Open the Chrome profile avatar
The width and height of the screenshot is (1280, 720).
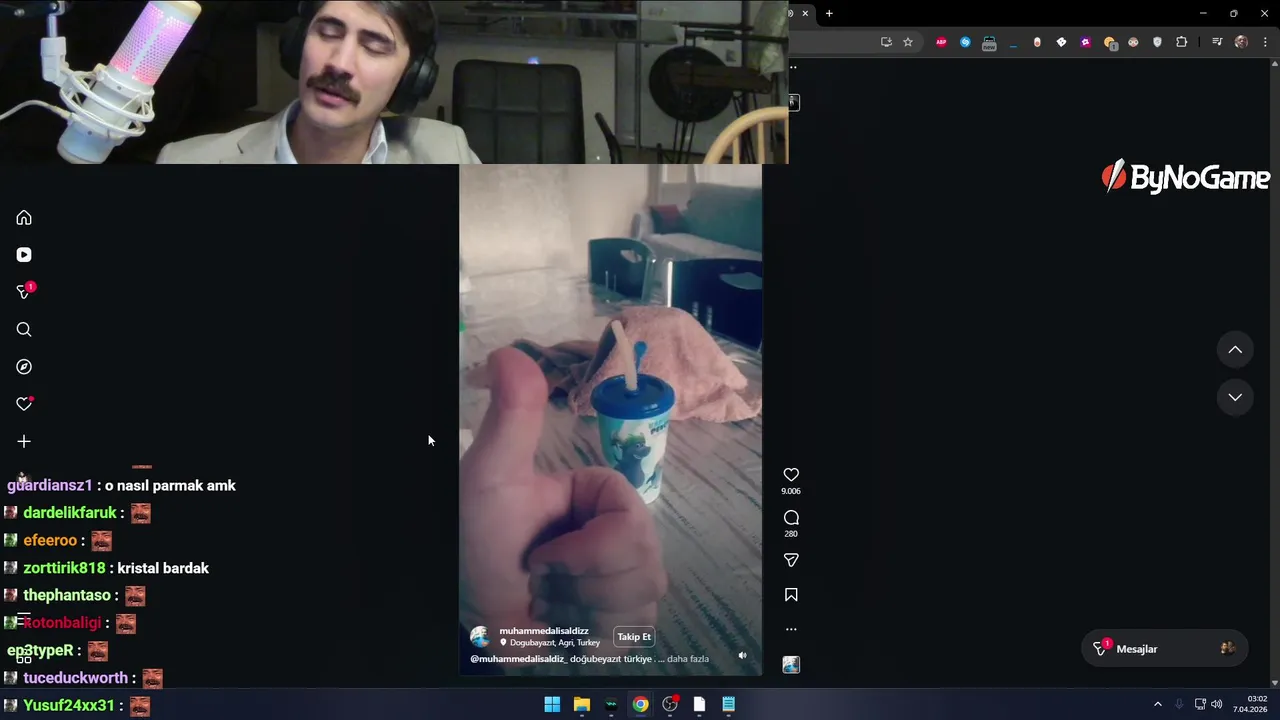(1241, 42)
